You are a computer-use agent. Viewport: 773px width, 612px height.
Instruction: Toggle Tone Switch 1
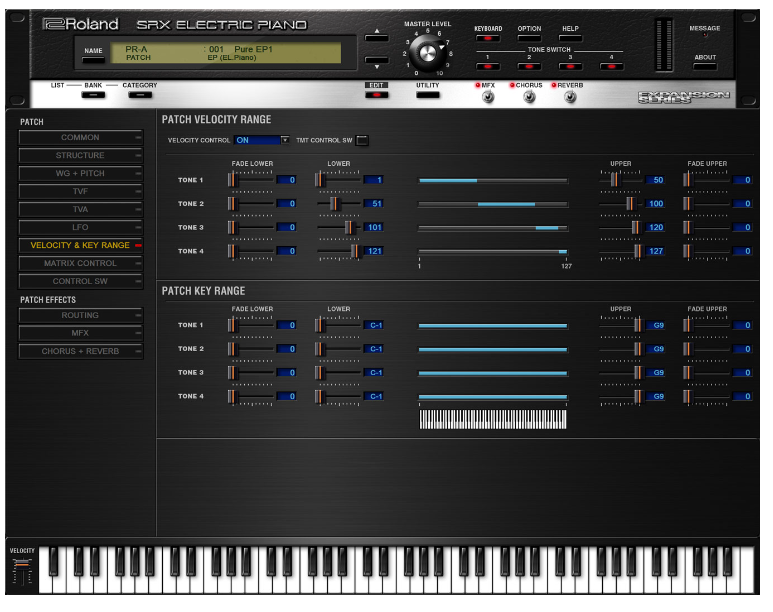pyautogui.click(x=488, y=66)
